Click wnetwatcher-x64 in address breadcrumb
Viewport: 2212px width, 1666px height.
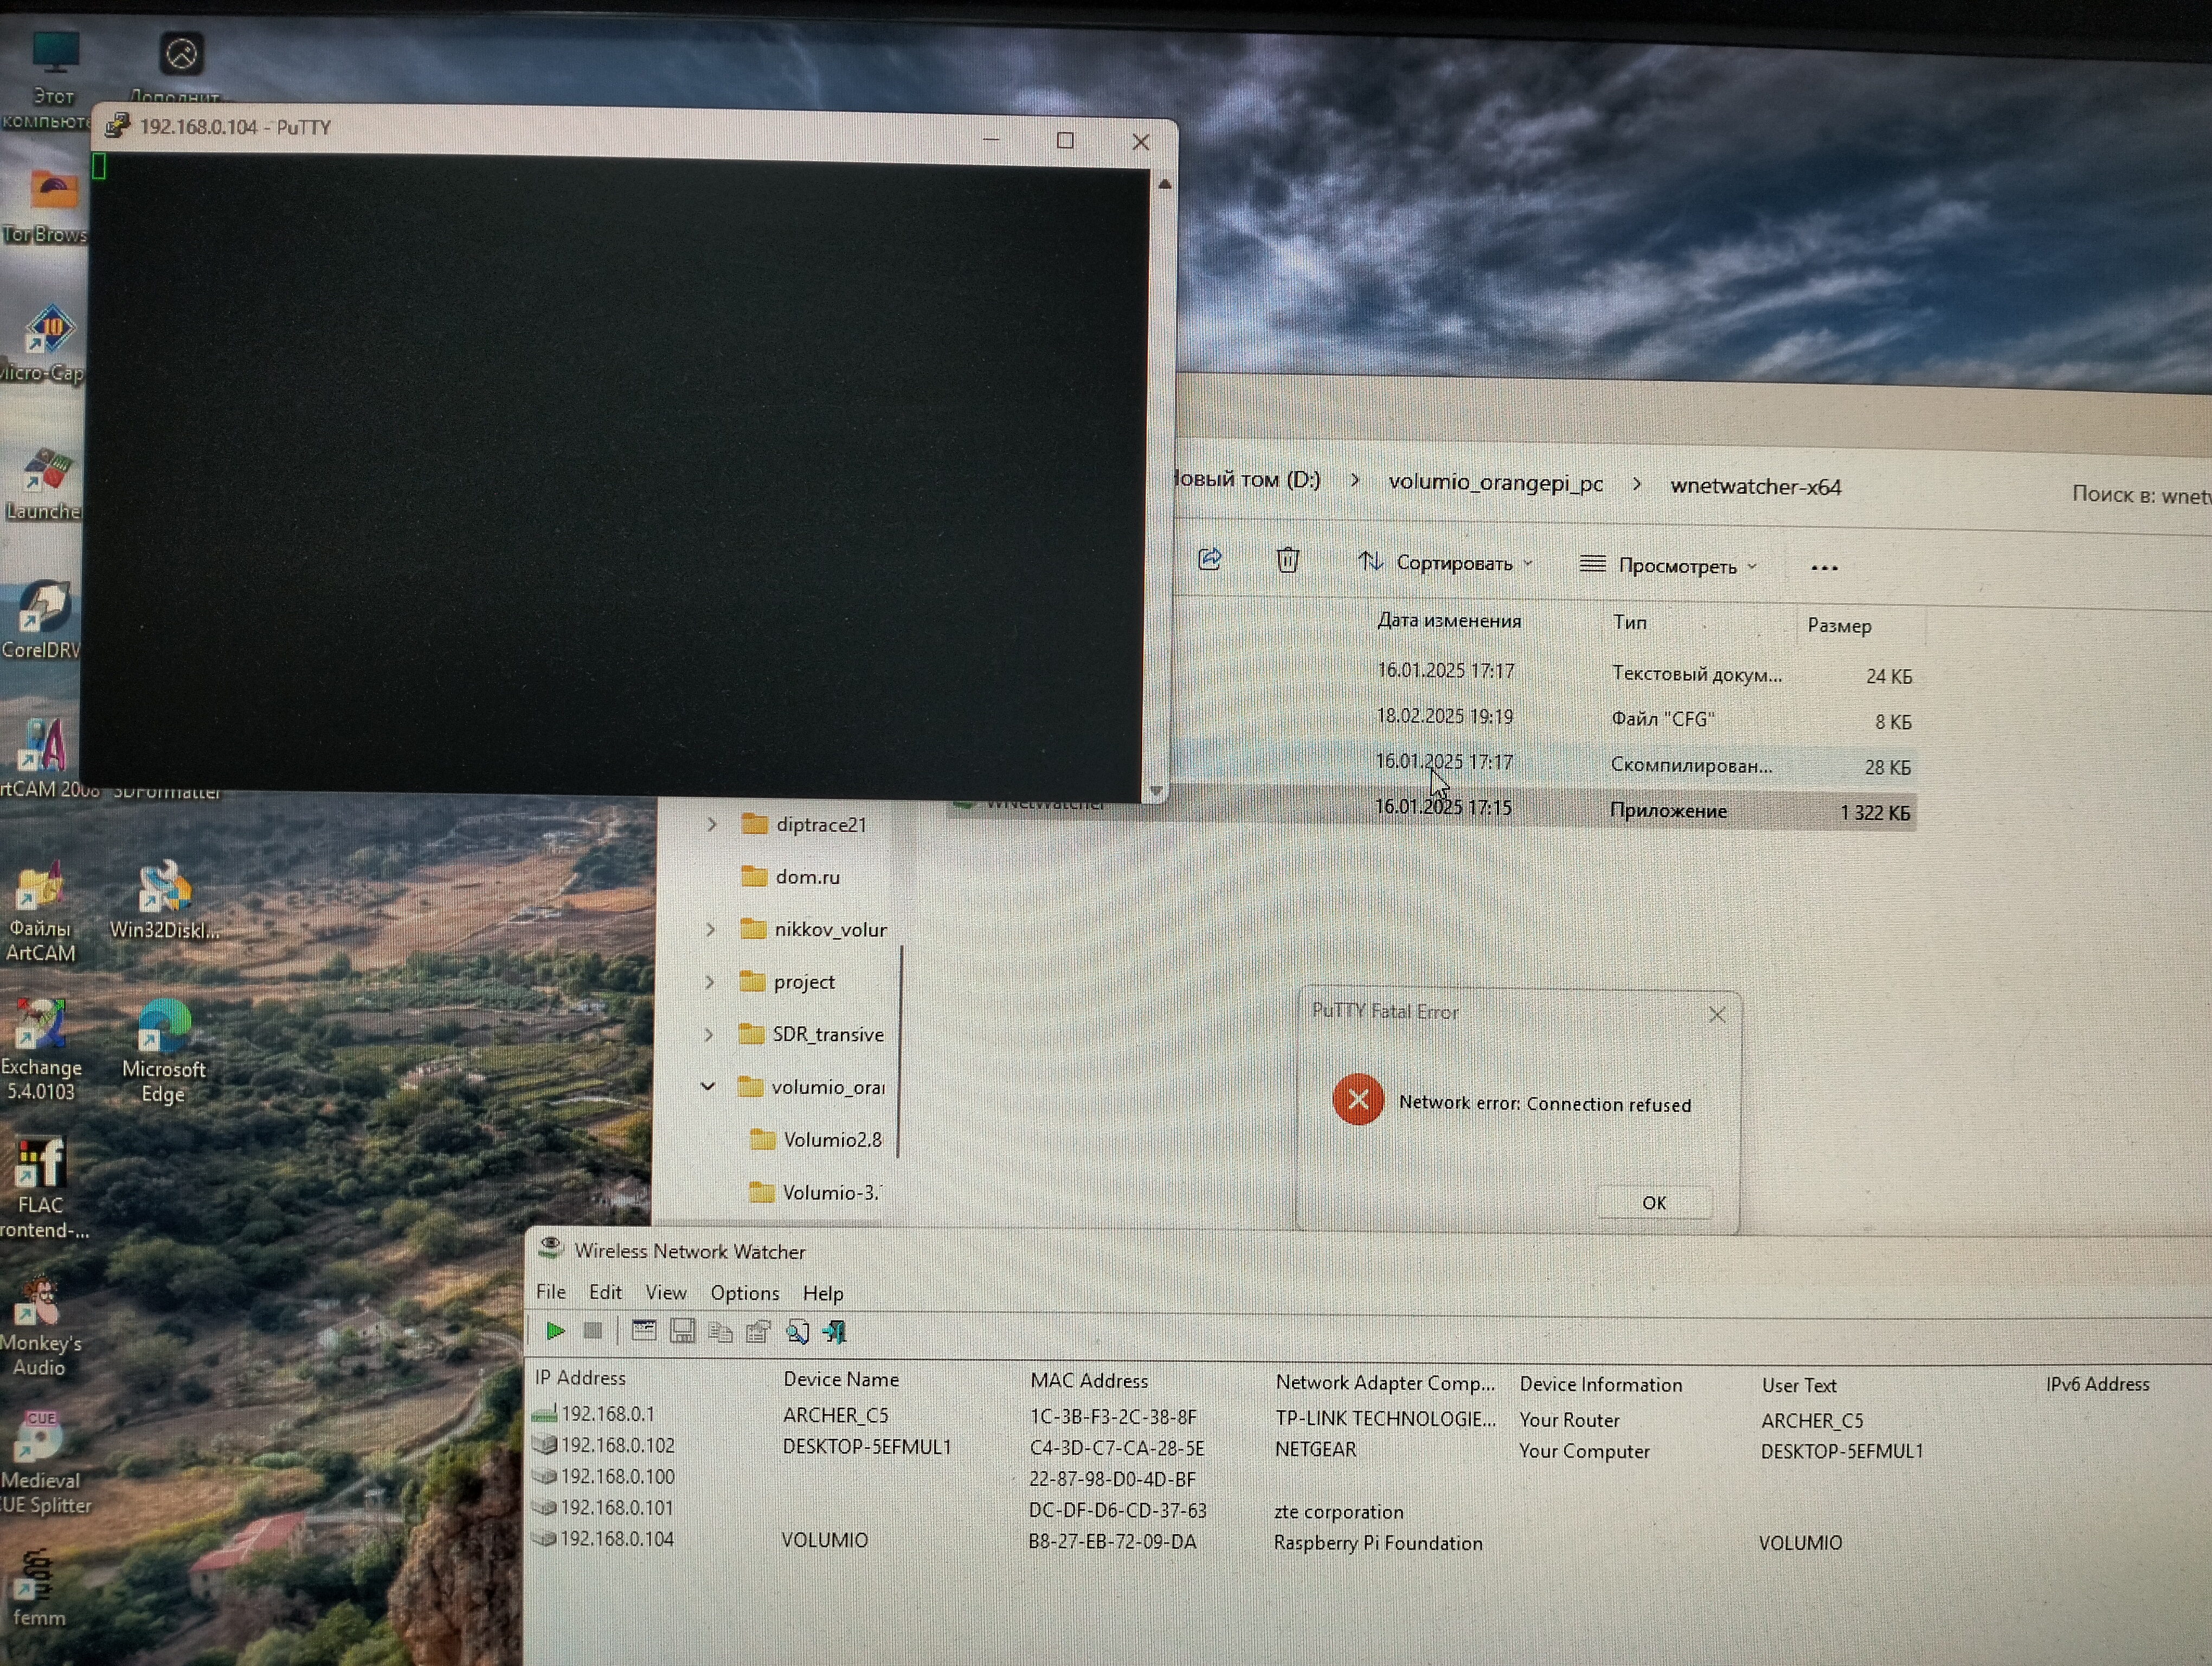(x=1755, y=487)
